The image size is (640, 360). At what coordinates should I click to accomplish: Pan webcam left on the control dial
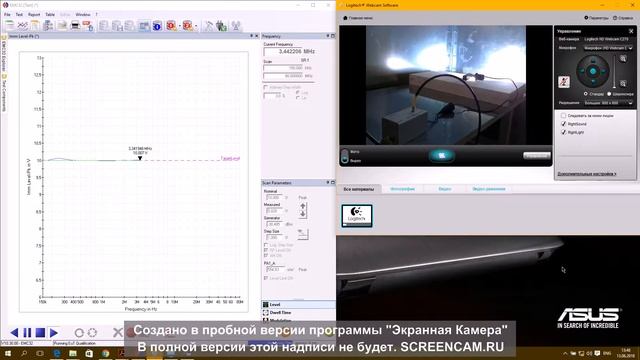point(582,71)
